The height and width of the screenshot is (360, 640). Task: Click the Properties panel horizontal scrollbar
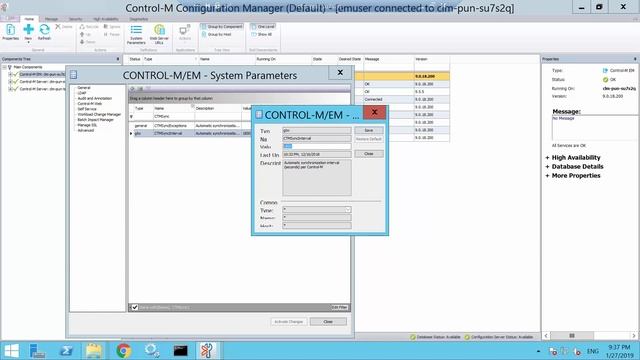point(572,336)
